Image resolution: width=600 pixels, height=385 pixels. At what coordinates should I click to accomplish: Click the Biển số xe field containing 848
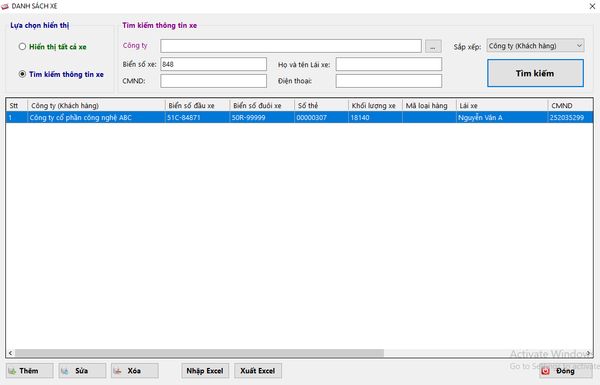point(214,64)
